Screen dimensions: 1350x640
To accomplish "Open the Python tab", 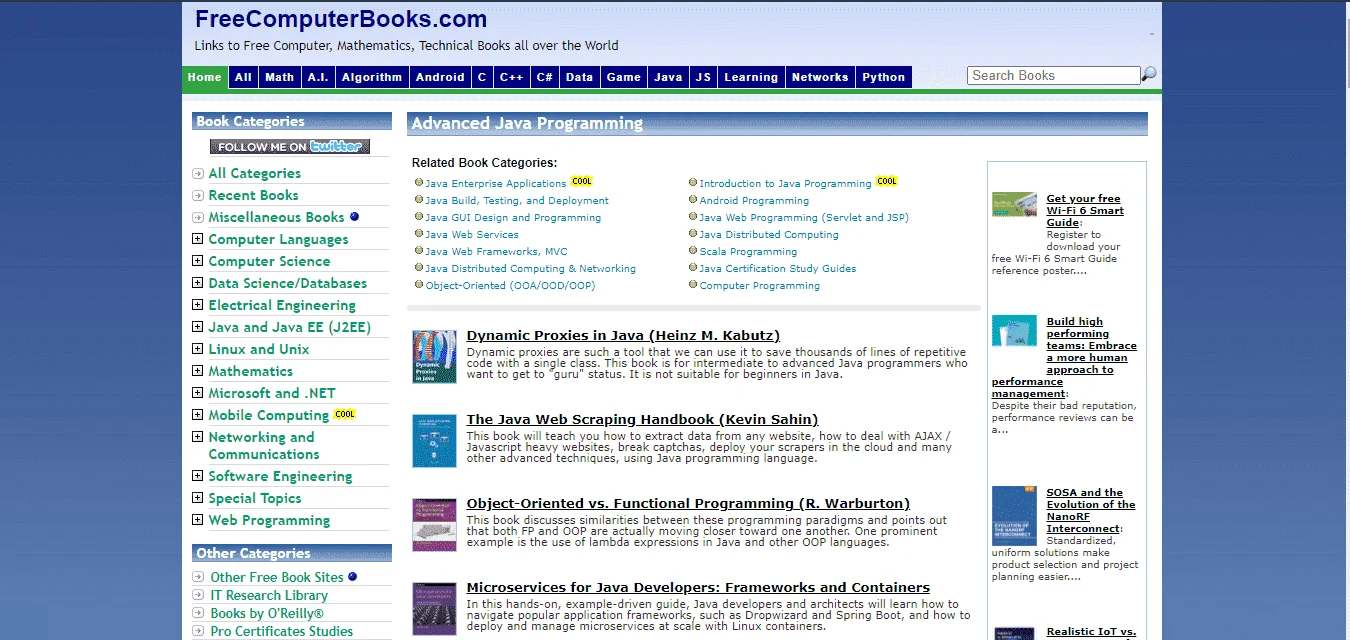I will coord(884,77).
